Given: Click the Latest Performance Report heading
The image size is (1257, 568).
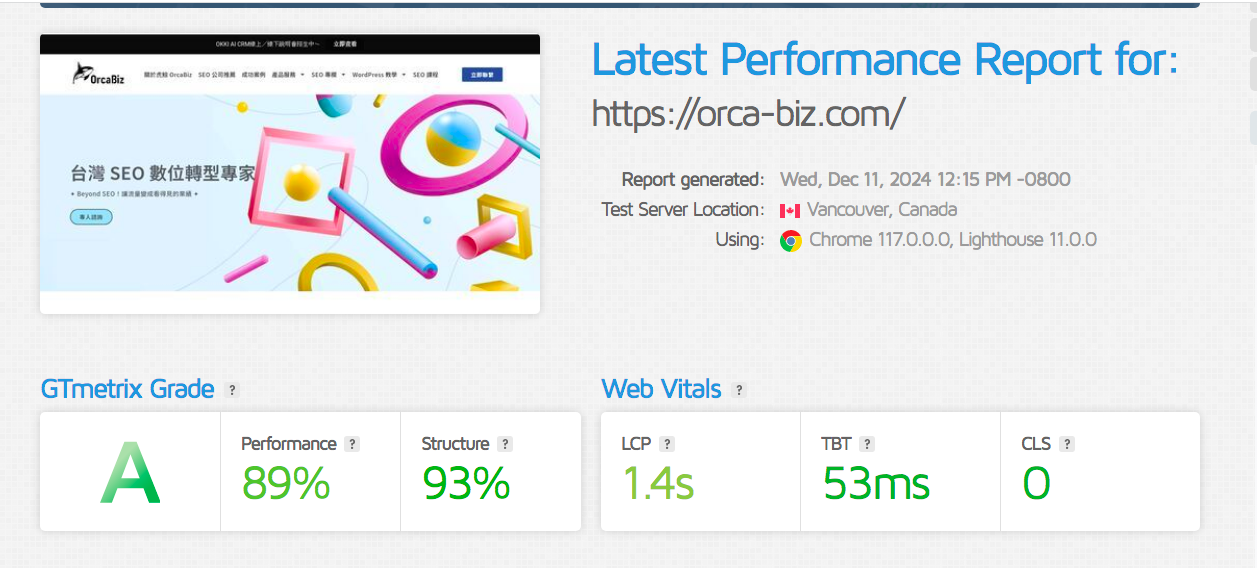Looking at the screenshot, I should pyautogui.click(x=885, y=60).
